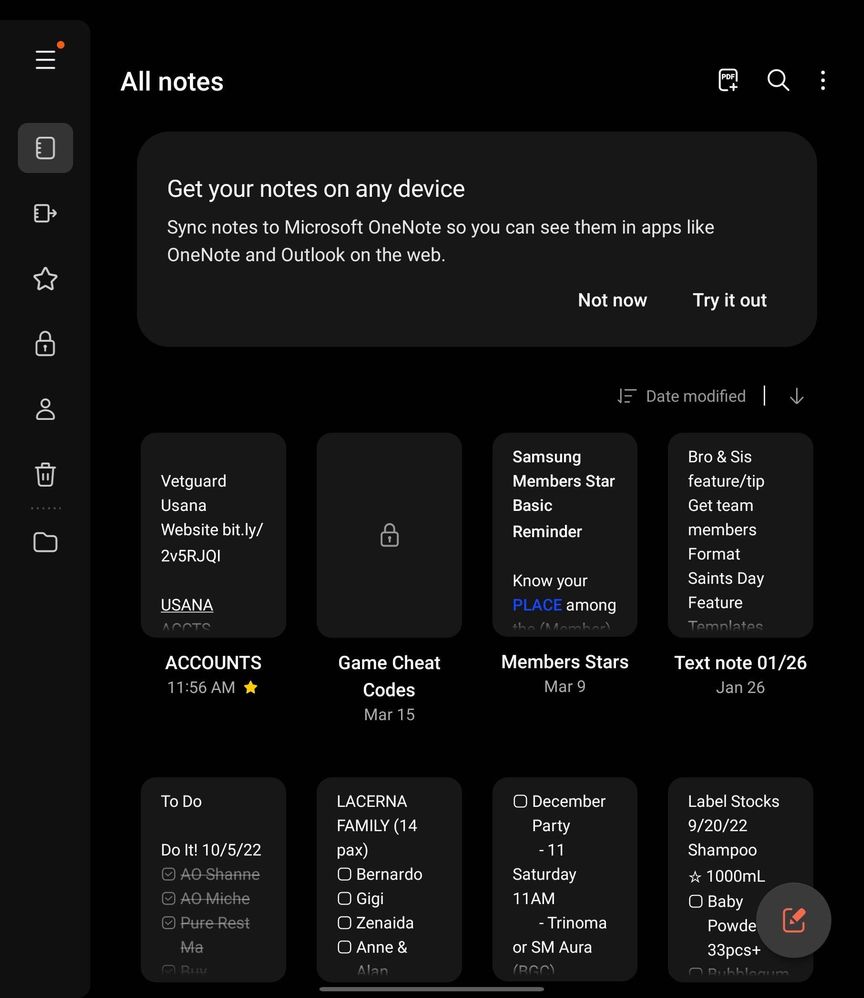Change the Date modified sort option
Image resolution: width=864 pixels, height=998 pixels.
point(696,397)
